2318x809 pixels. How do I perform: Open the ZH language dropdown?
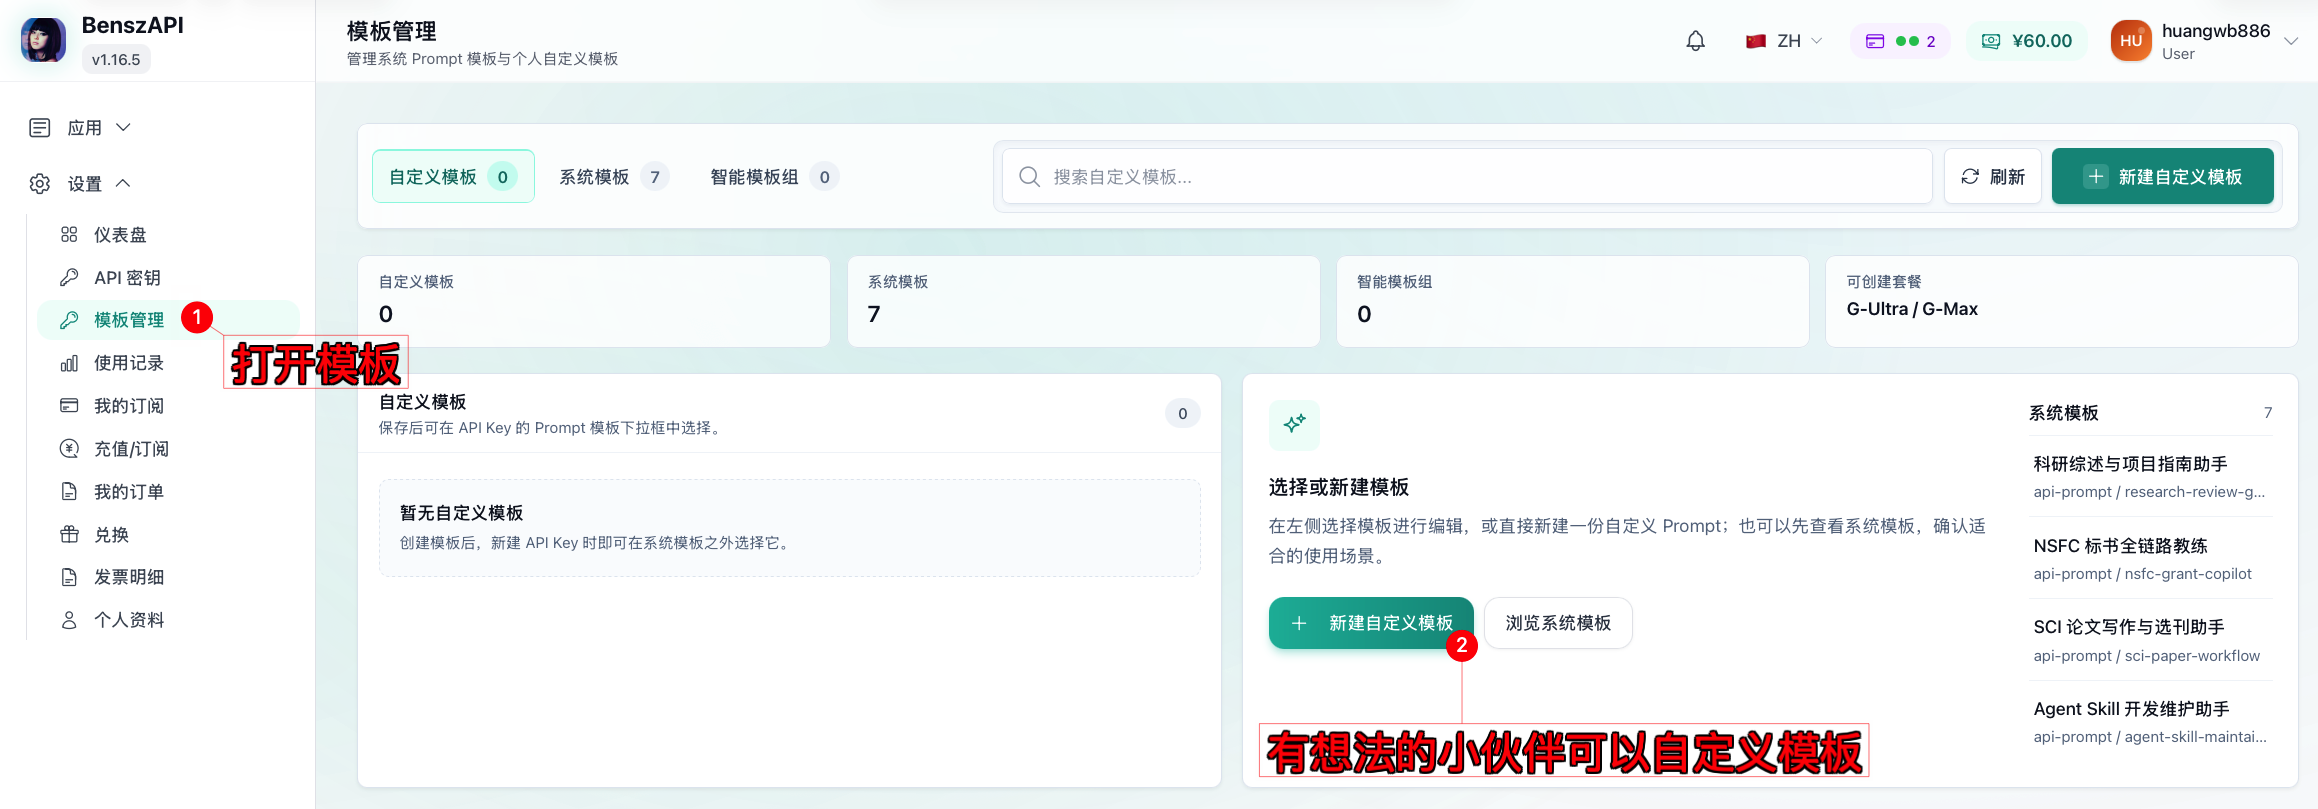pyautogui.click(x=1783, y=41)
